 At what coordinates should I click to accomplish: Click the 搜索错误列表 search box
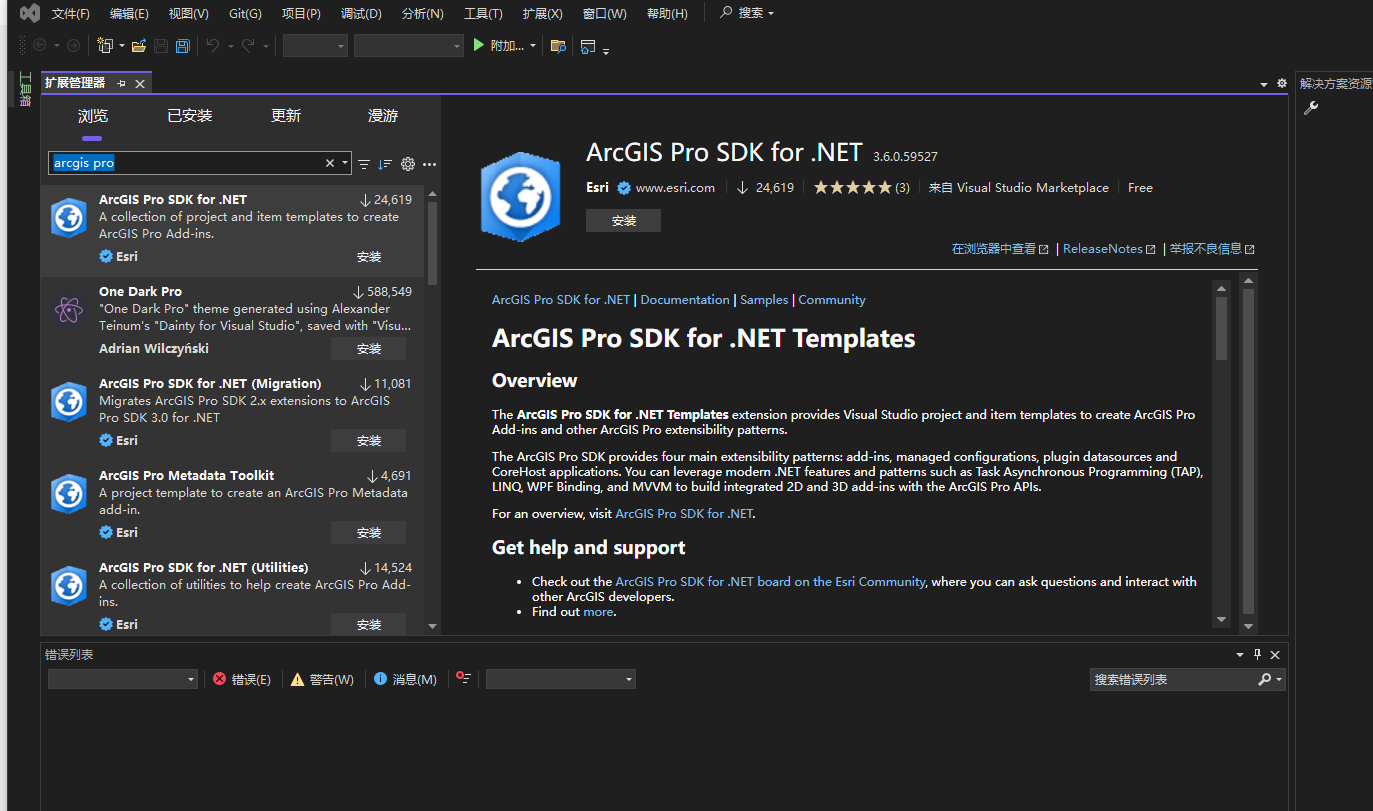[x=1187, y=679]
